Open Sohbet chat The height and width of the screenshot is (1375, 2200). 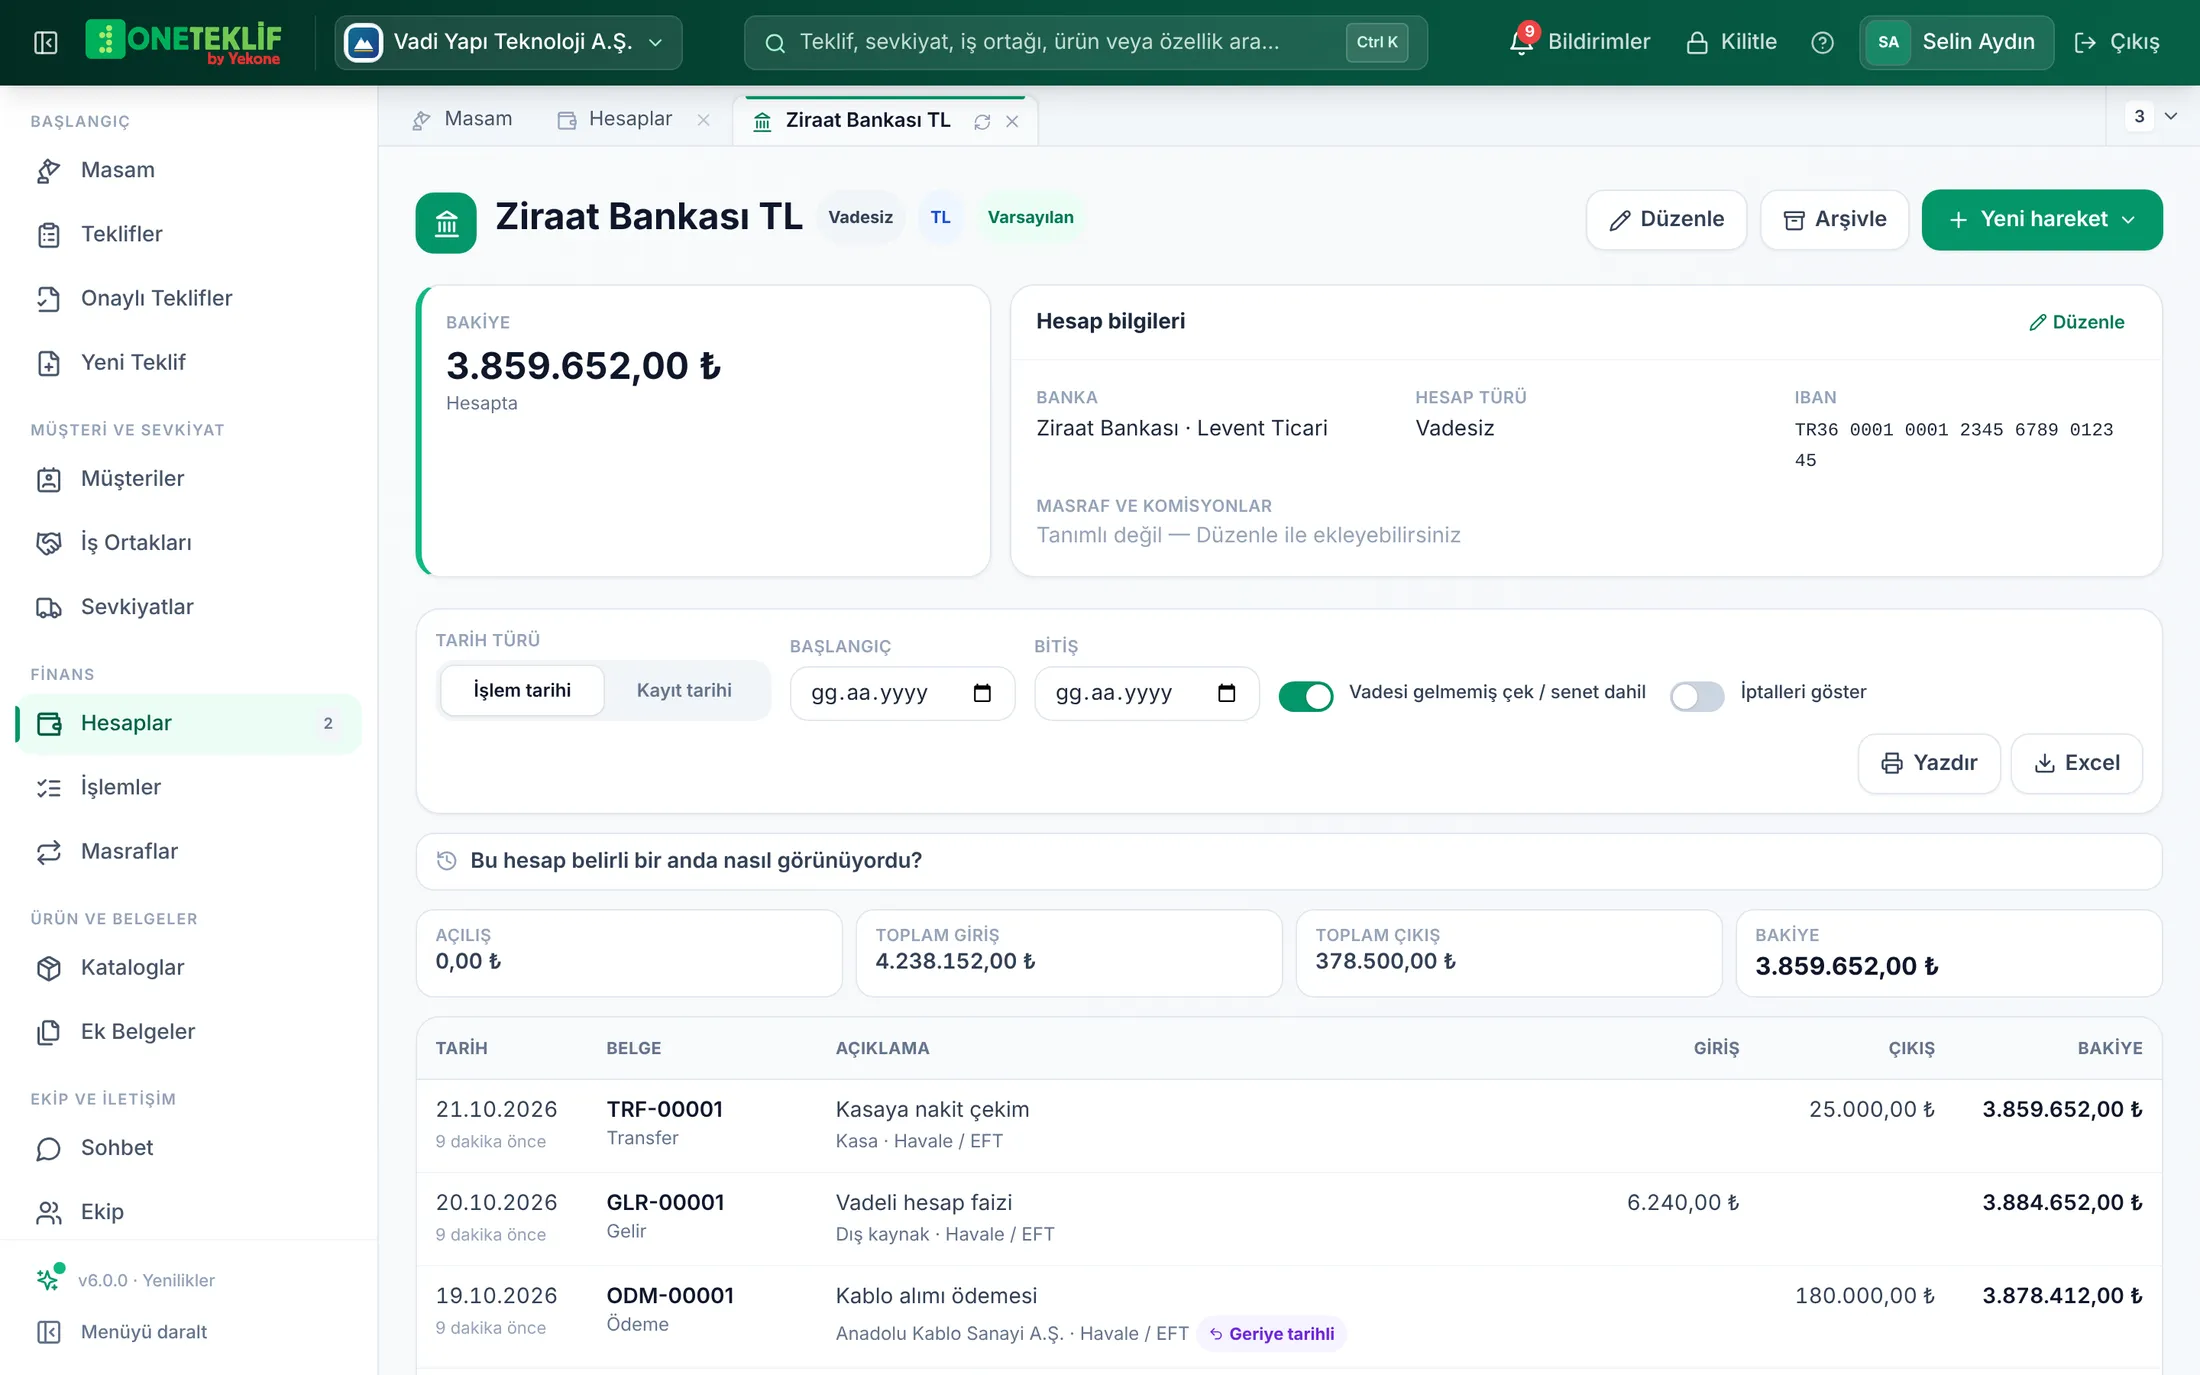189,1147
